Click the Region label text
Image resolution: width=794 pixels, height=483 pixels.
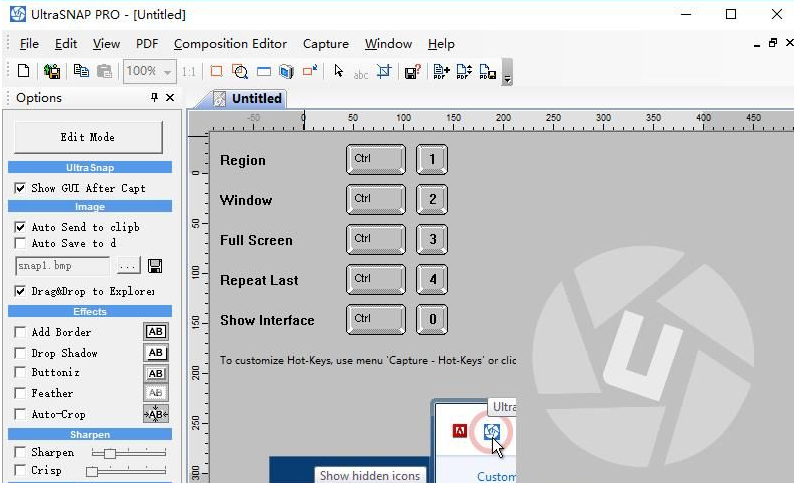coord(243,160)
